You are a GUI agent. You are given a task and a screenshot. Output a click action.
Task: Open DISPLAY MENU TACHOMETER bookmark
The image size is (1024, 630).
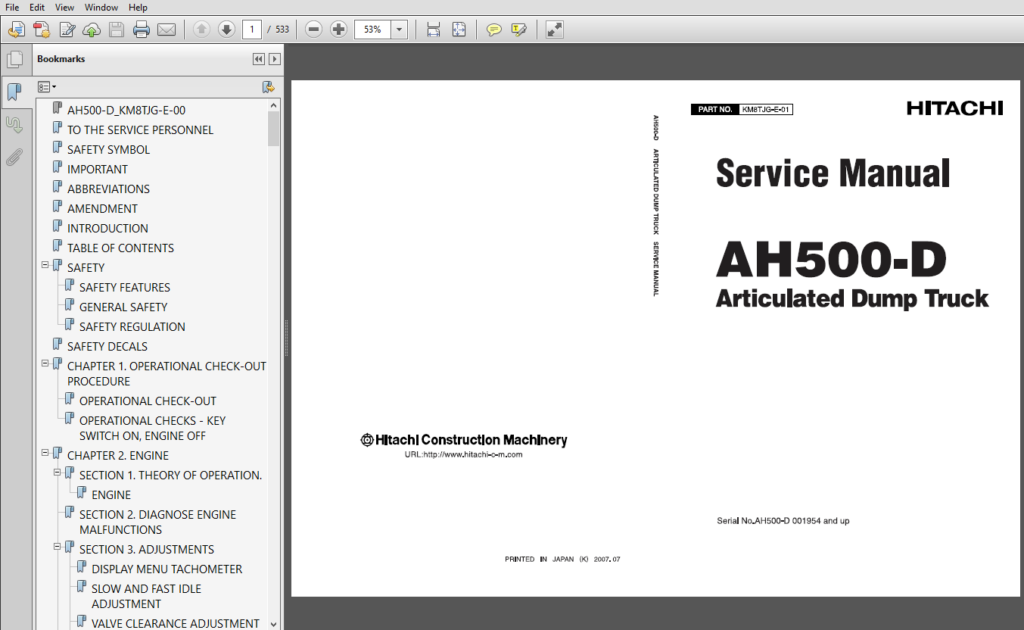point(167,569)
